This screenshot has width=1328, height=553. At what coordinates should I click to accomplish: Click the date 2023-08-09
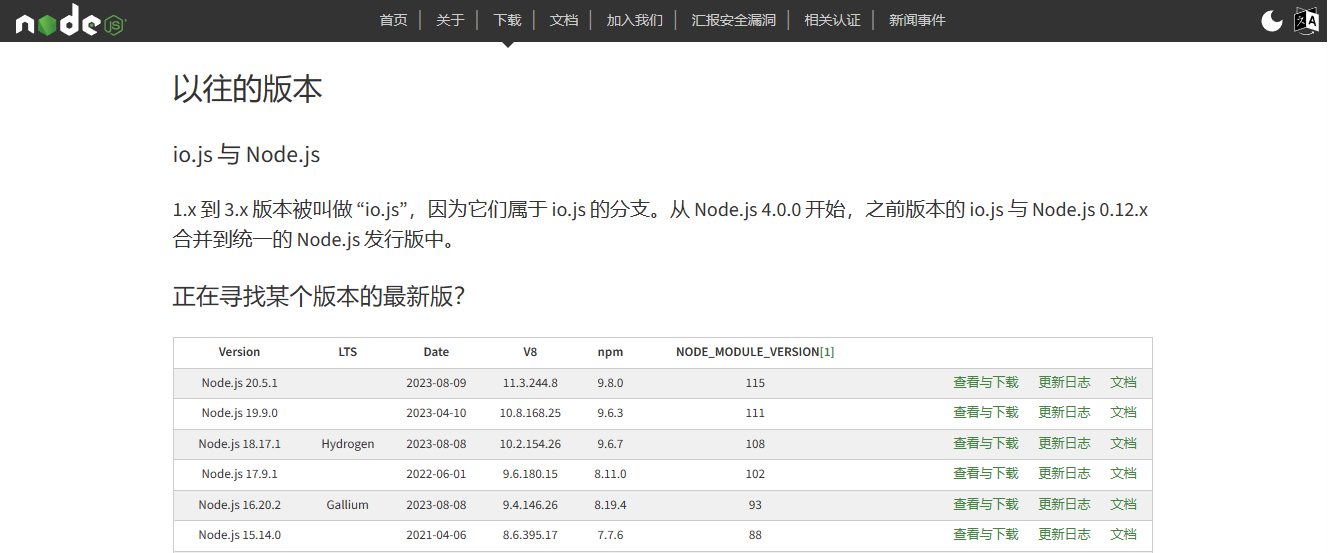point(436,383)
